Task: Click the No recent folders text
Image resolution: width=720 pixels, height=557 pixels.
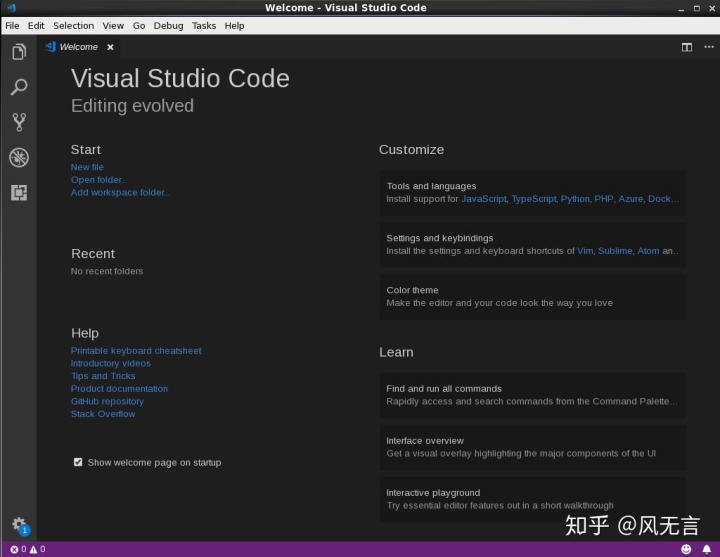Action: 107,271
